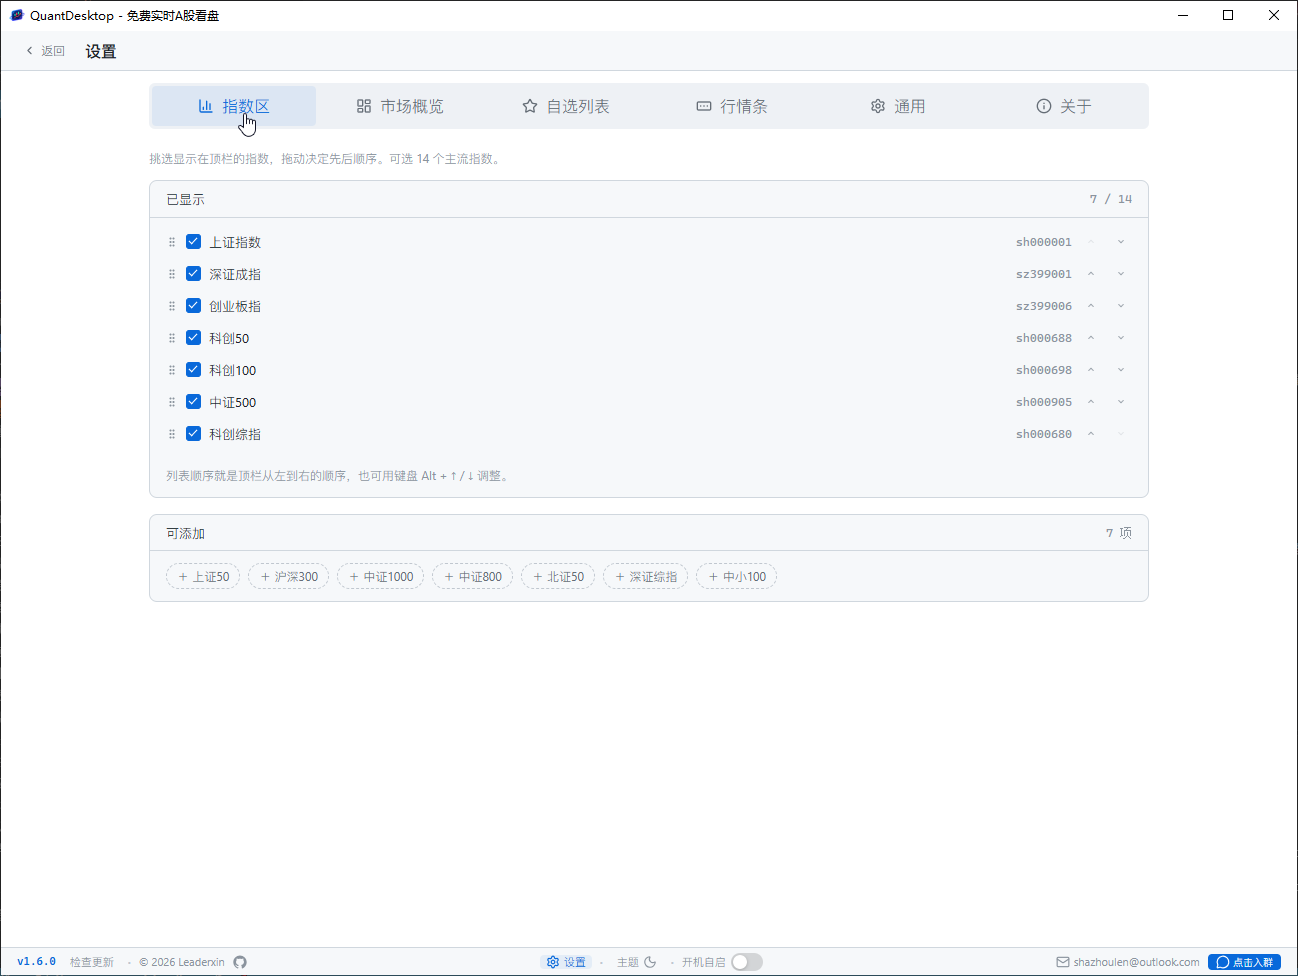The height and width of the screenshot is (976, 1298).
Task: Uncheck the 科创50 checkbox
Action: coord(194,338)
